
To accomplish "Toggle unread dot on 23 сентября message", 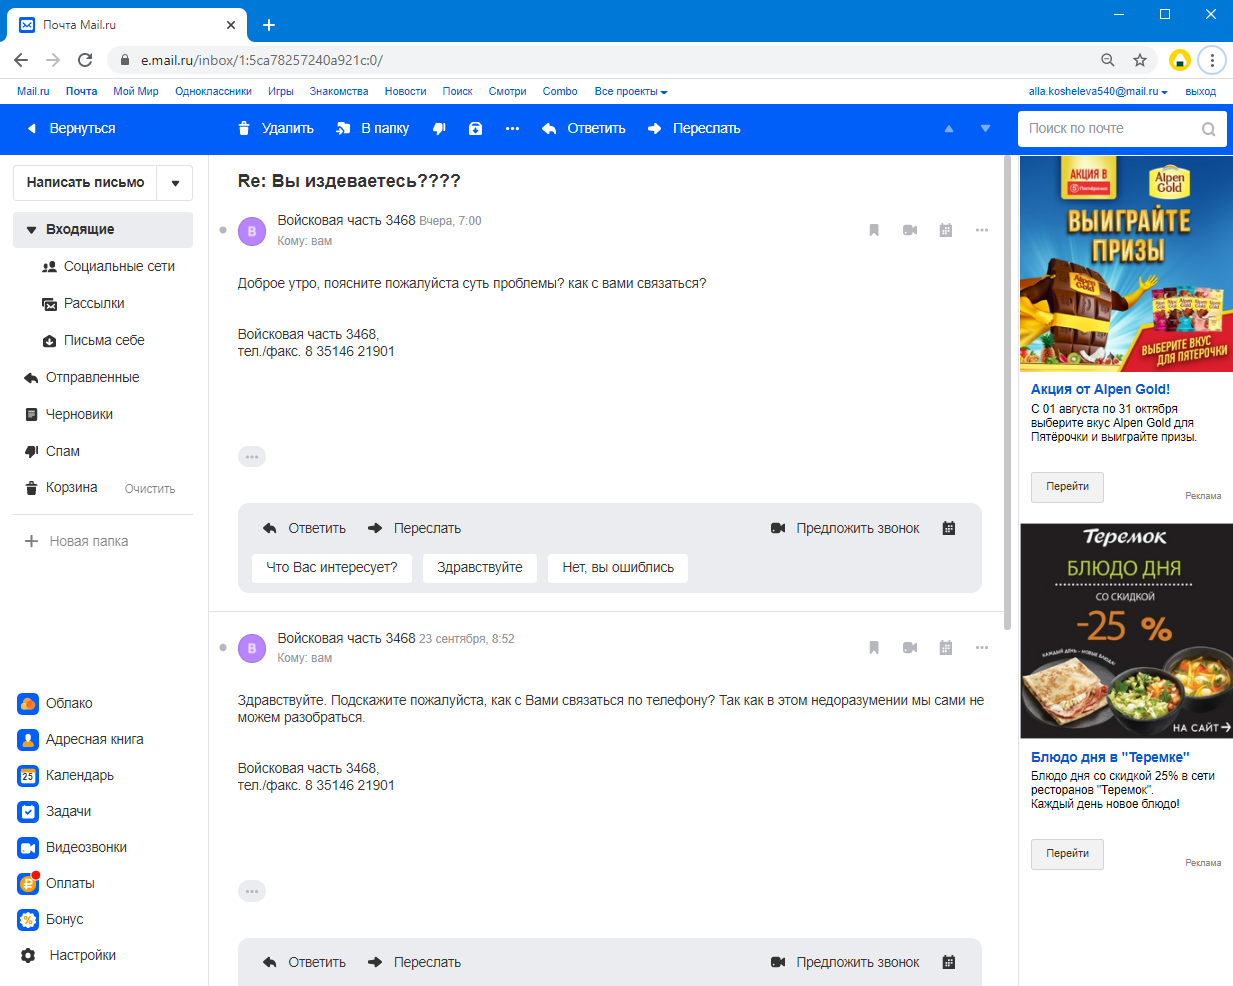I will pyautogui.click(x=222, y=648).
